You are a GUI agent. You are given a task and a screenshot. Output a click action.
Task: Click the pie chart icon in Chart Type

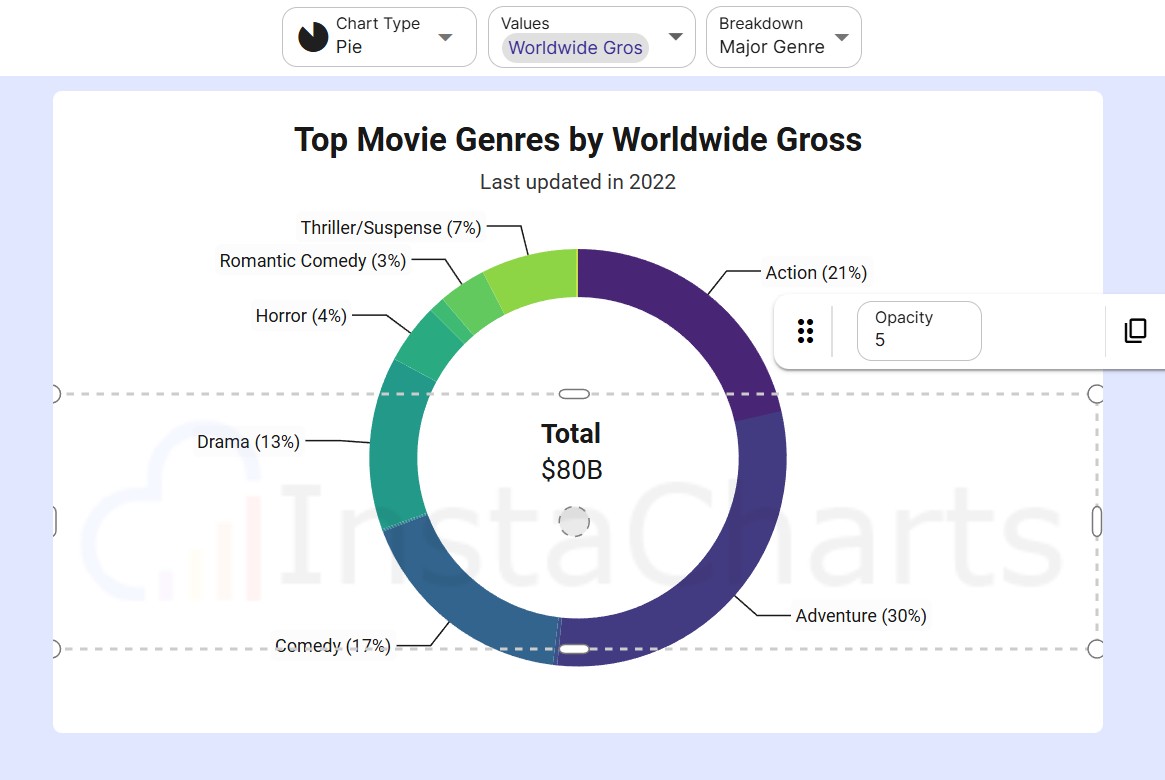click(313, 37)
